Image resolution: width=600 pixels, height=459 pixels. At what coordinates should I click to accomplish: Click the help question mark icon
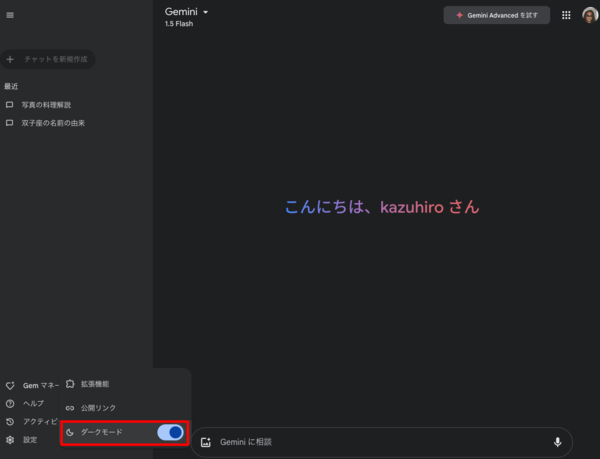[x=10, y=404]
